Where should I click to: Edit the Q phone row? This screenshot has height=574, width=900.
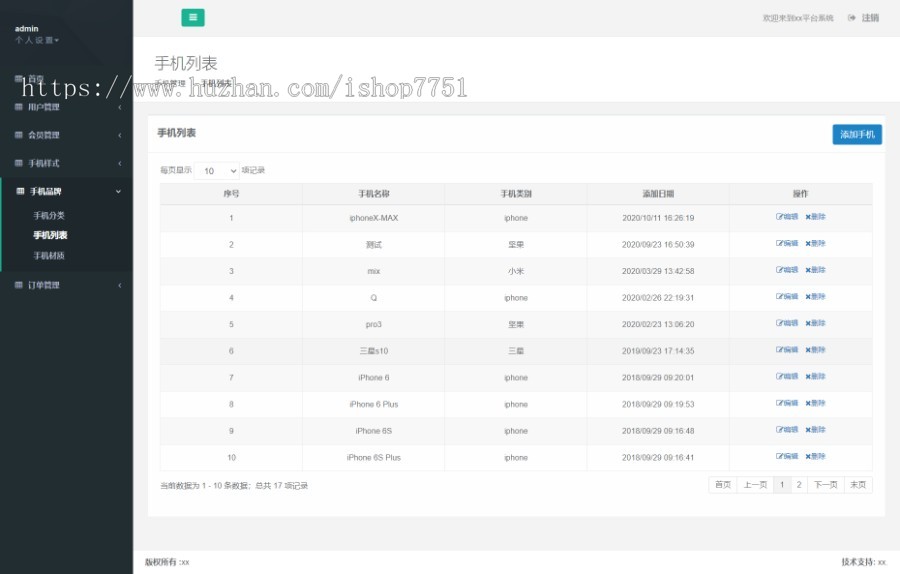[x=787, y=297]
